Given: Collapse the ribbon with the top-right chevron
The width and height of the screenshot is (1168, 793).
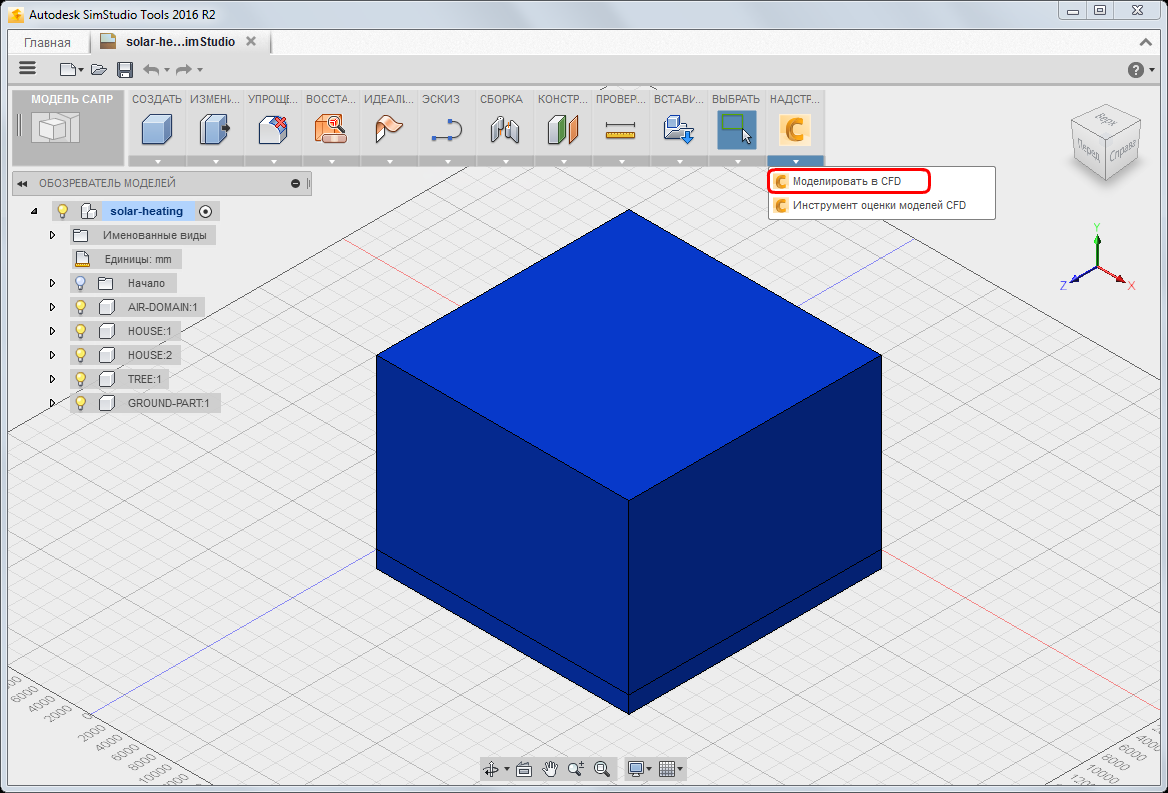Looking at the screenshot, I should pyautogui.click(x=1146, y=42).
